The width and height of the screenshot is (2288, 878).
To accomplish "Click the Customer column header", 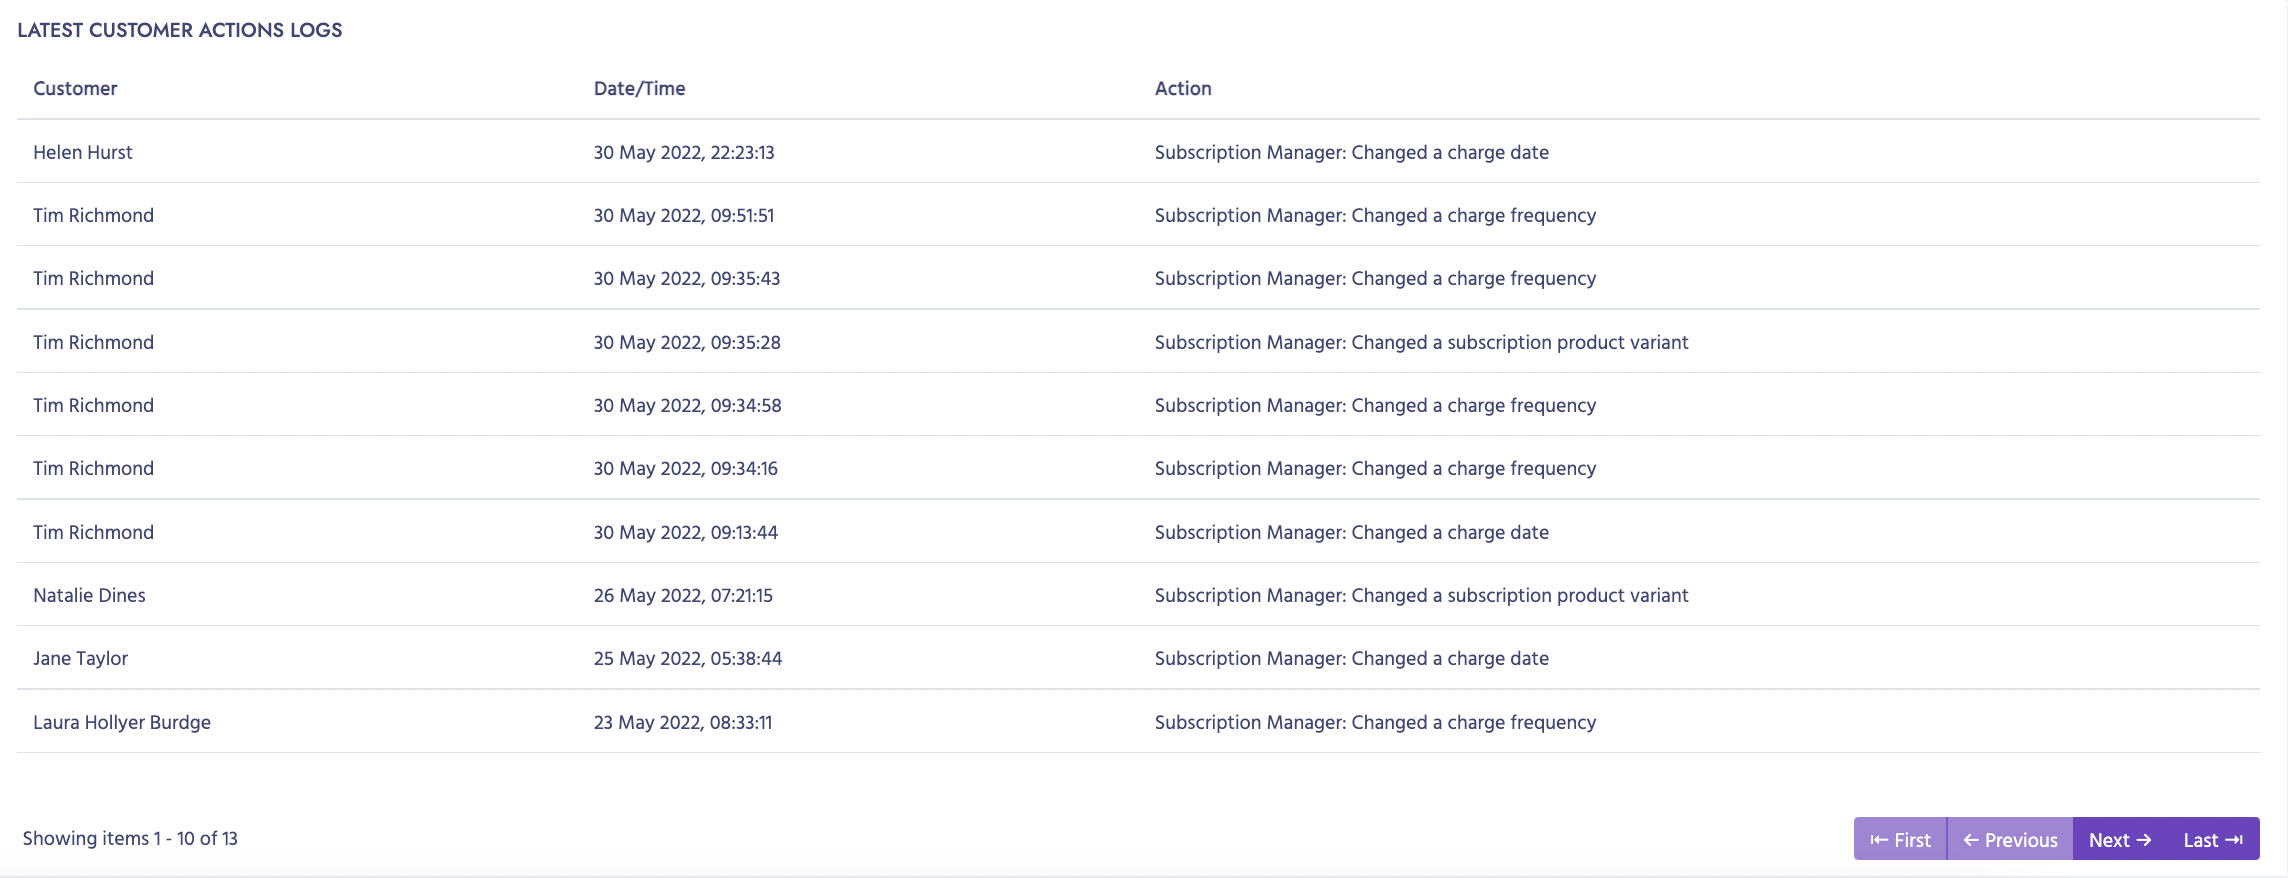I will [x=75, y=88].
